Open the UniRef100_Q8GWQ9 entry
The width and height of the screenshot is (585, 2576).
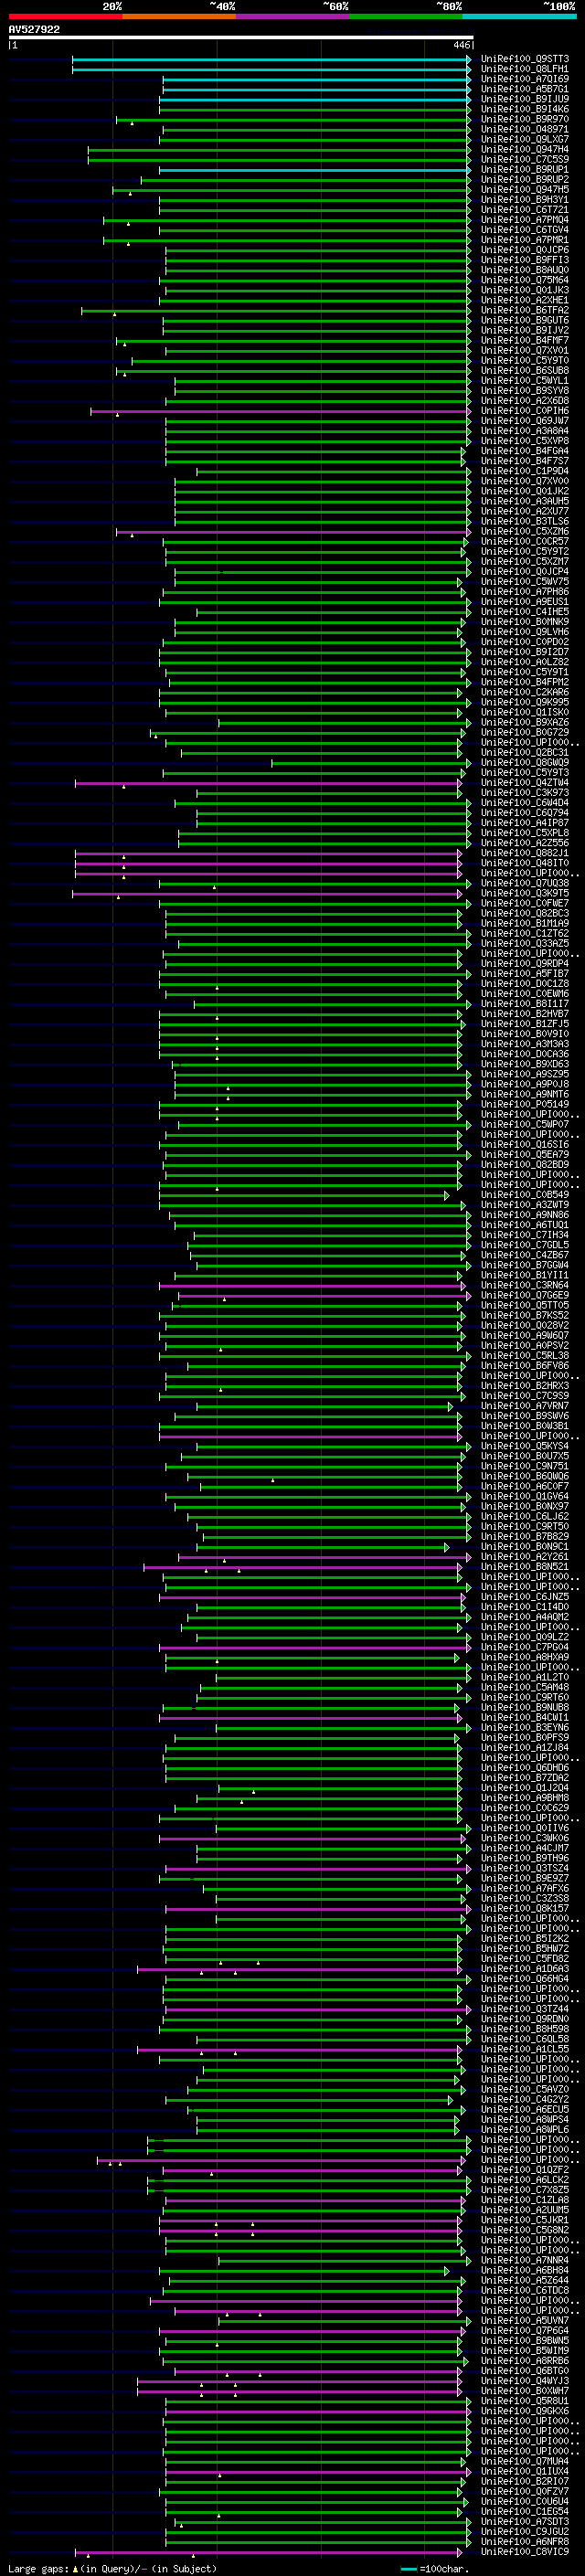[x=524, y=763]
